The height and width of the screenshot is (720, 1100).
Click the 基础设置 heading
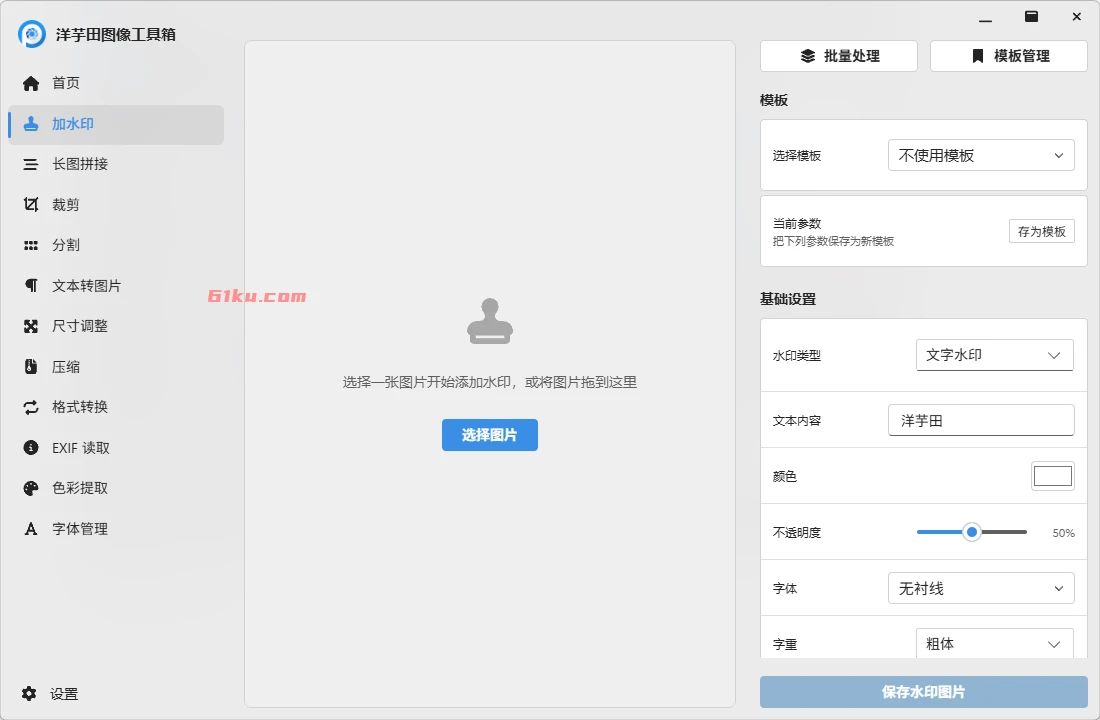(788, 299)
